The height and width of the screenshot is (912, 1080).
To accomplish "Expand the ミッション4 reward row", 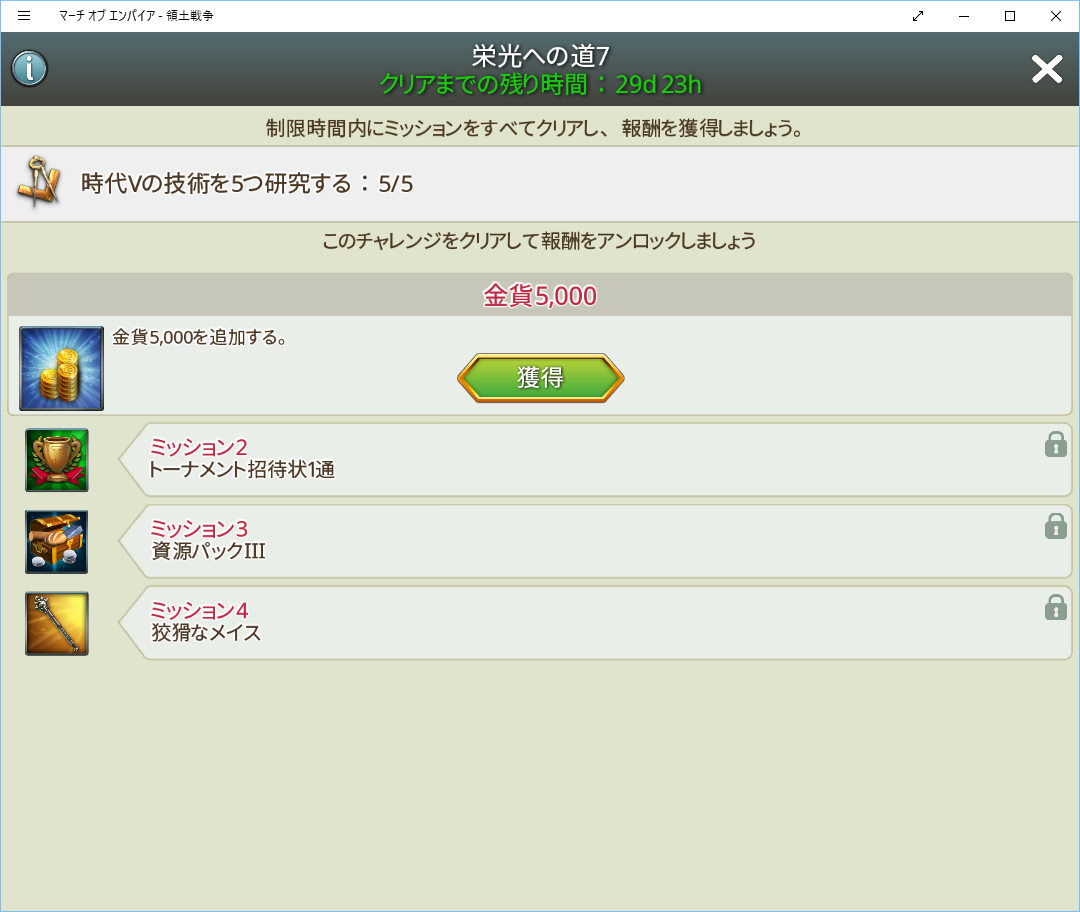I will (x=590, y=623).
